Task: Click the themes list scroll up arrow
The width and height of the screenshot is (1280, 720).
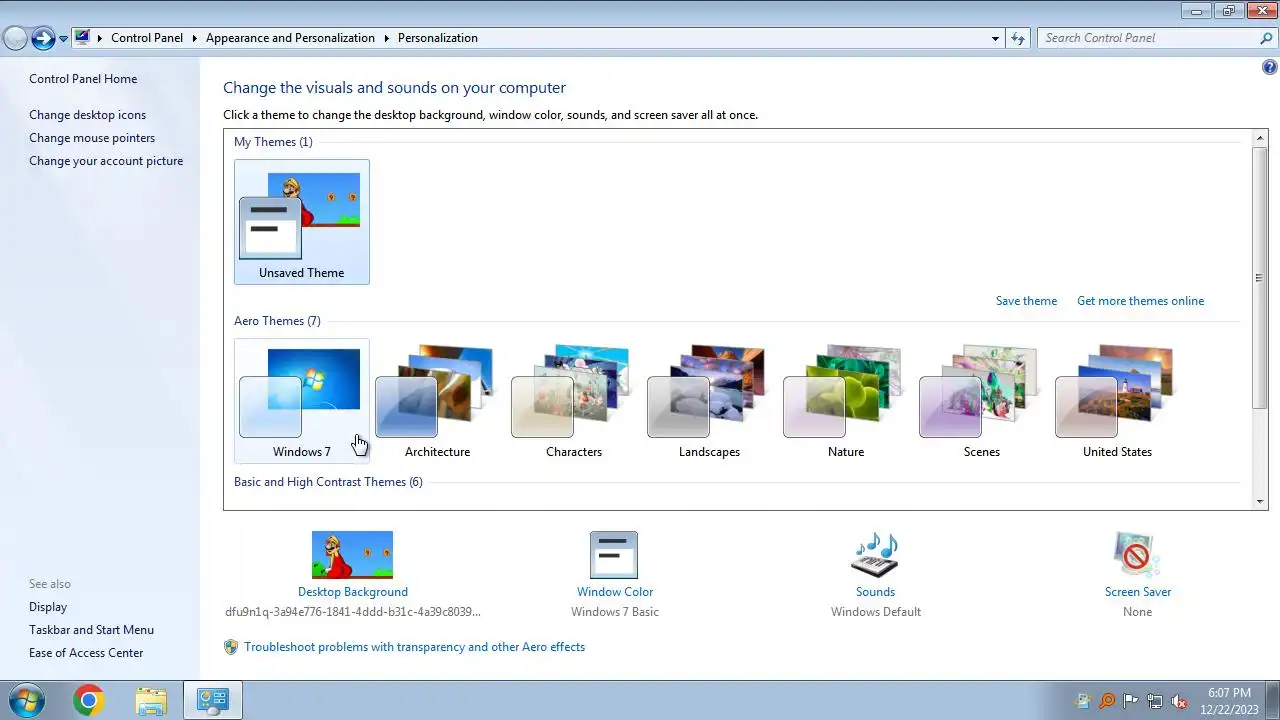Action: pos(1260,138)
